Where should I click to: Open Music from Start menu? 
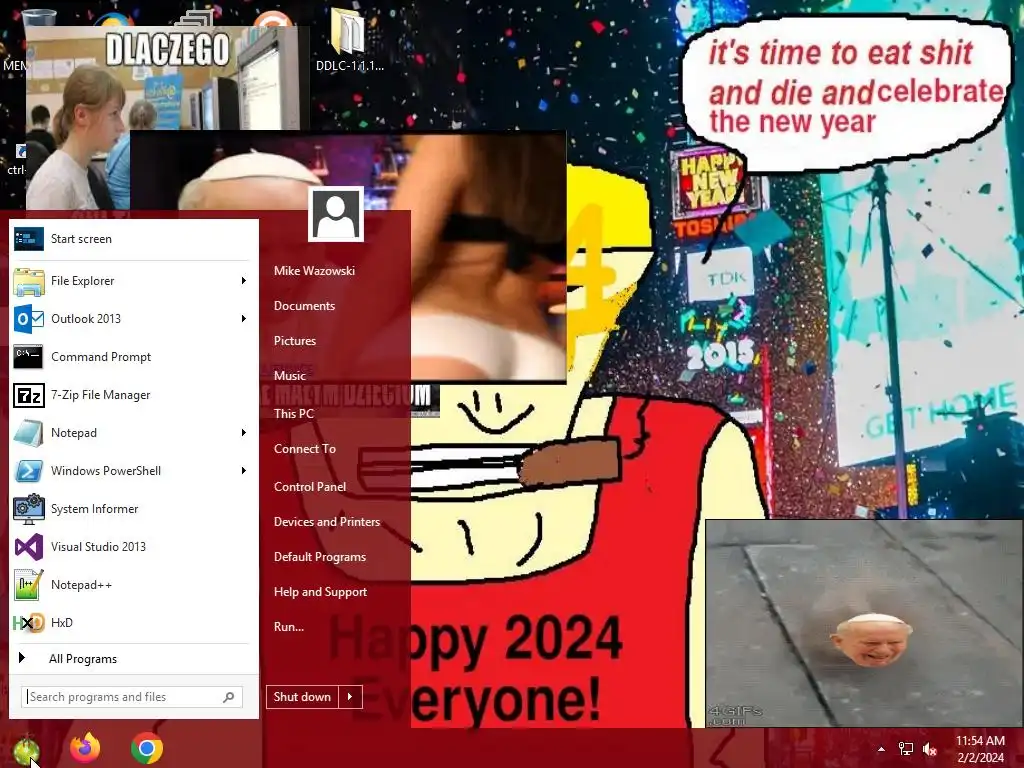click(289, 376)
